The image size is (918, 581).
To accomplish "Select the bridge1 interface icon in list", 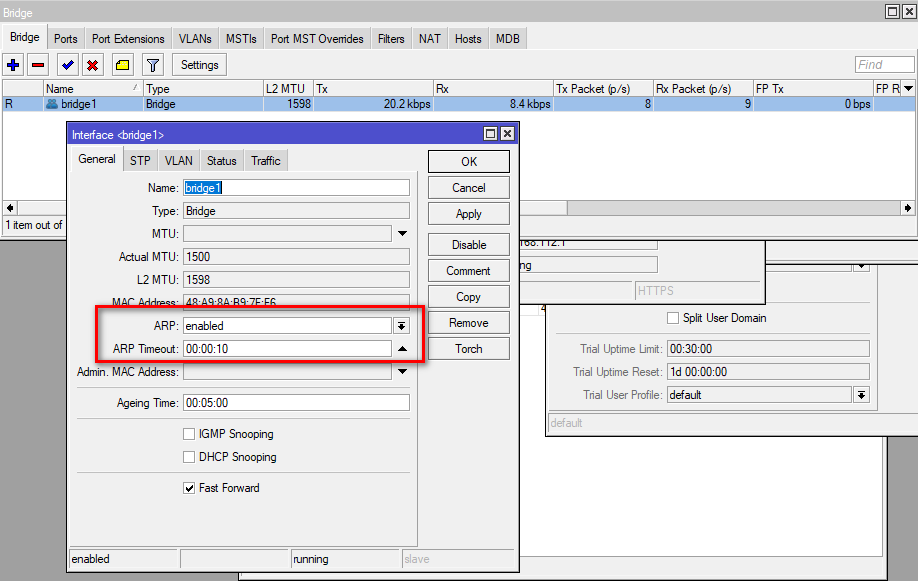I will coord(52,104).
